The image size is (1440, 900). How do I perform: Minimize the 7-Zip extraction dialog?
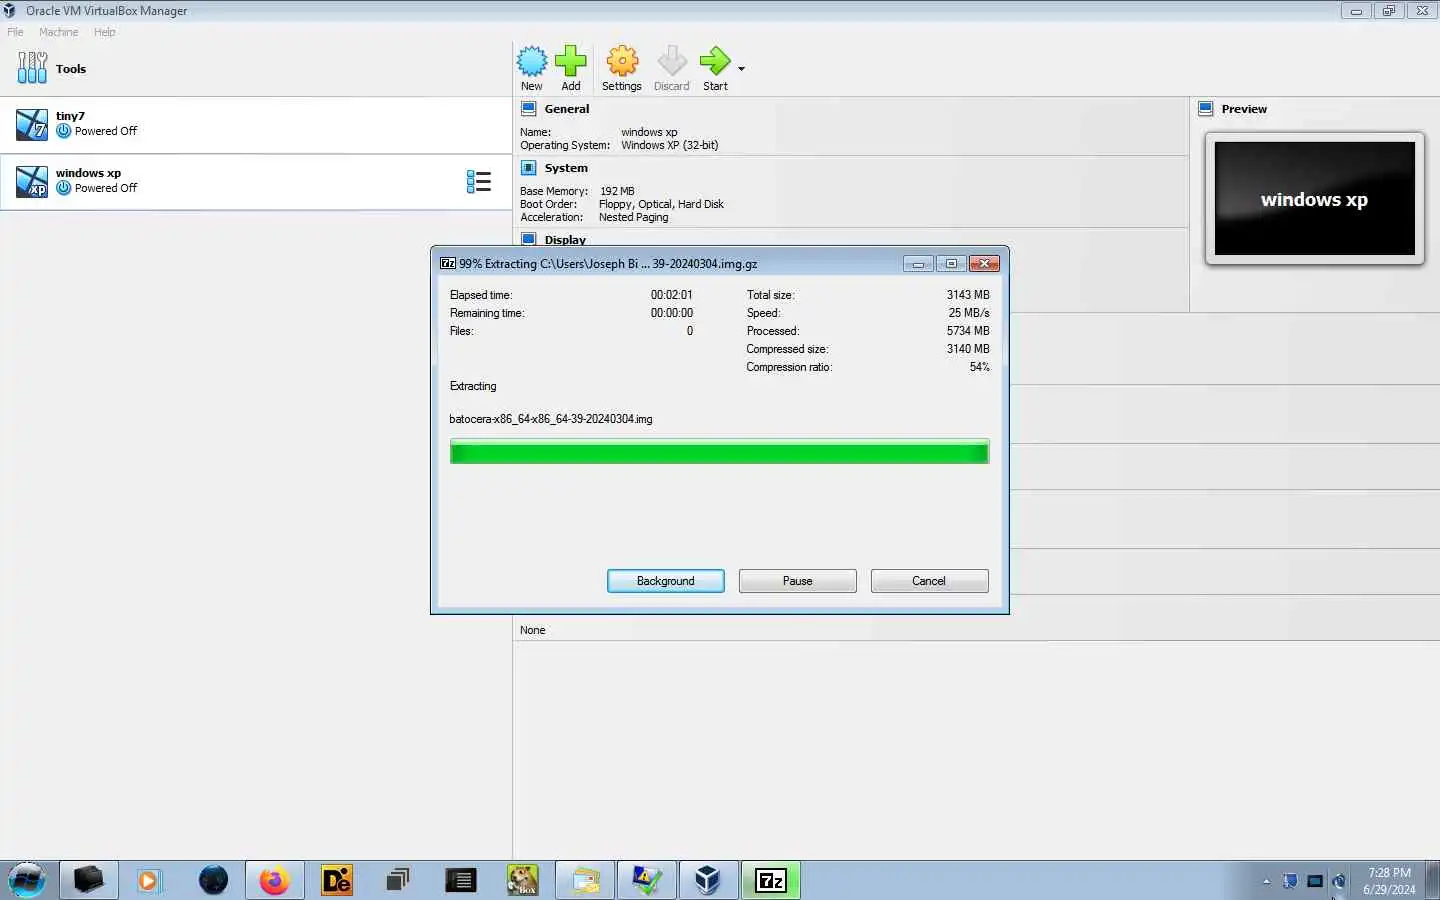[x=918, y=264]
